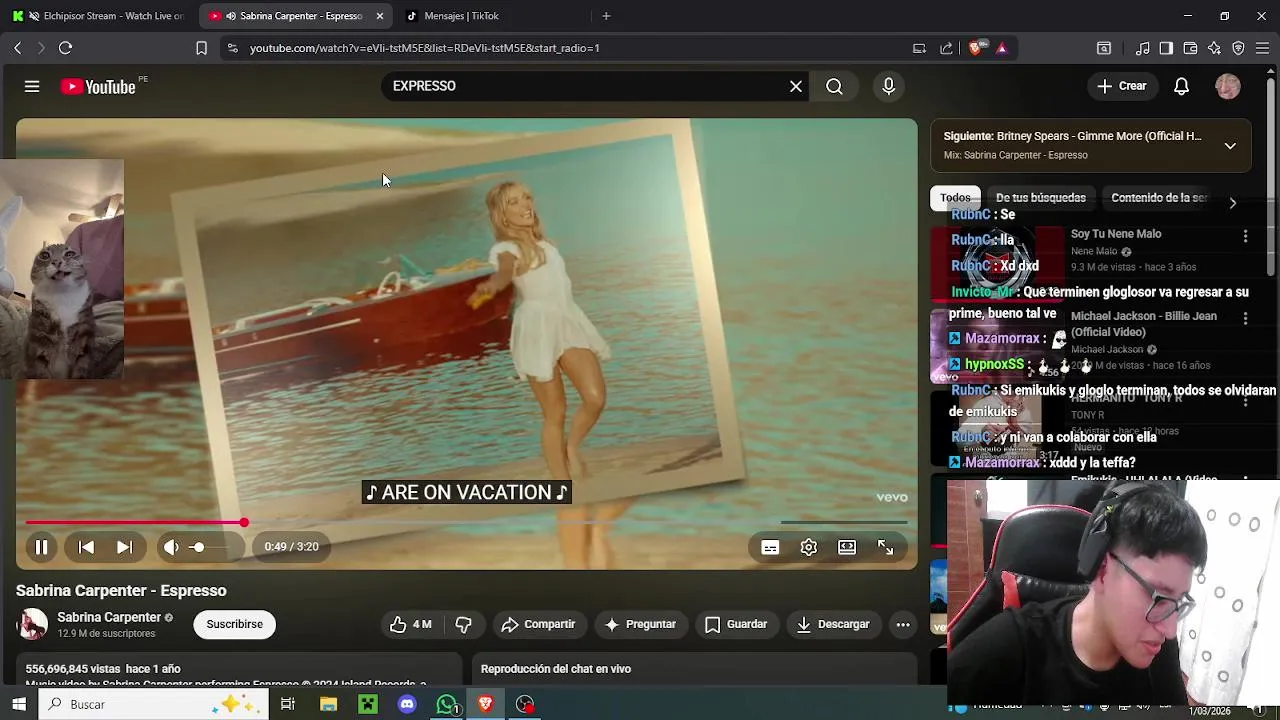The height and width of the screenshot is (720, 1280).
Task: Share this page from the address bar
Action: (x=946, y=48)
